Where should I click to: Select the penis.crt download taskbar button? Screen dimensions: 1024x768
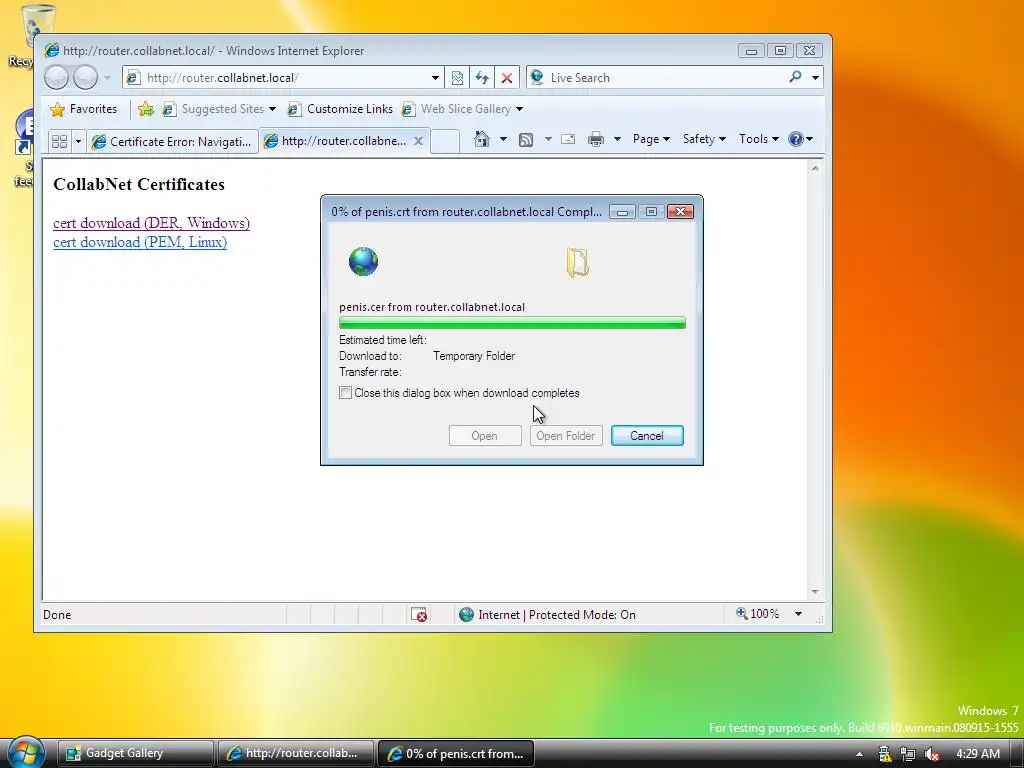456,753
